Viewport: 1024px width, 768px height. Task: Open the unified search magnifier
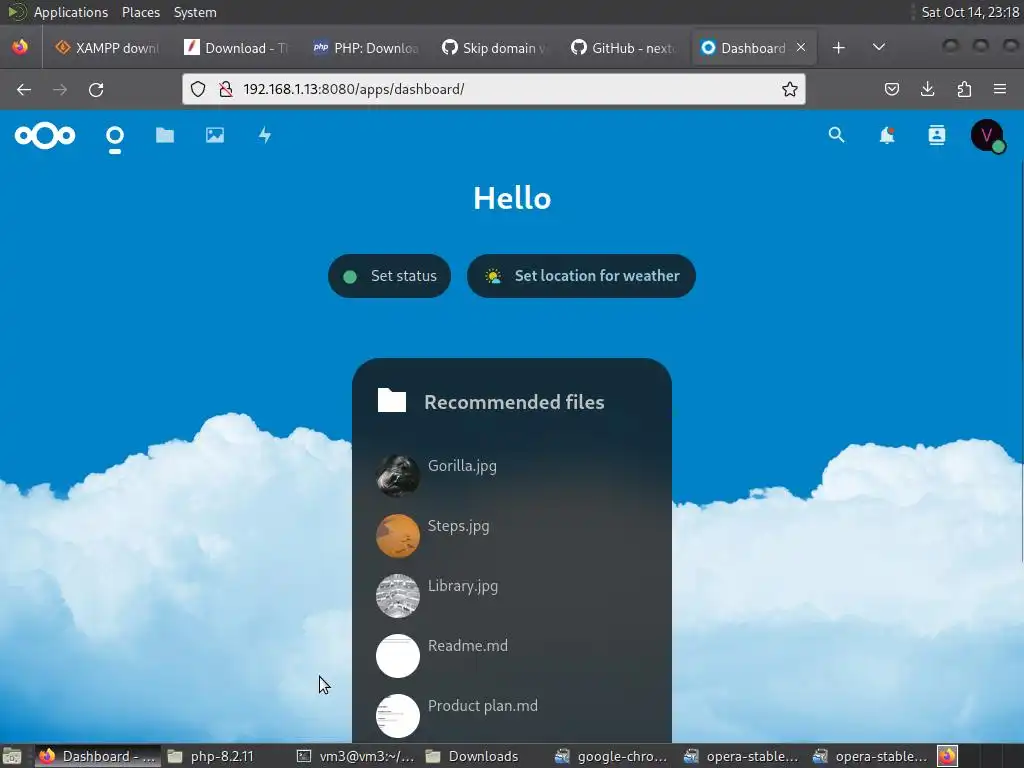[837, 135]
